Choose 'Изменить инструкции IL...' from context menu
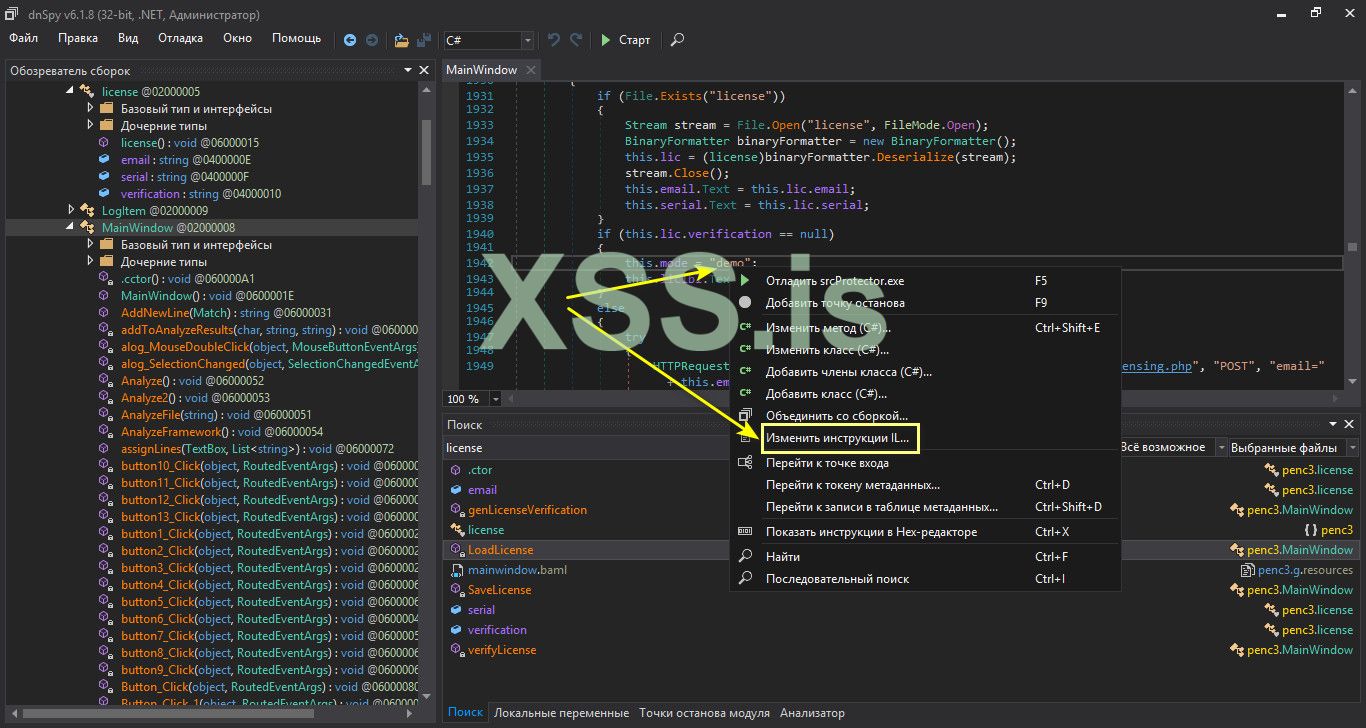1366x728 pixels. (837, 438)
